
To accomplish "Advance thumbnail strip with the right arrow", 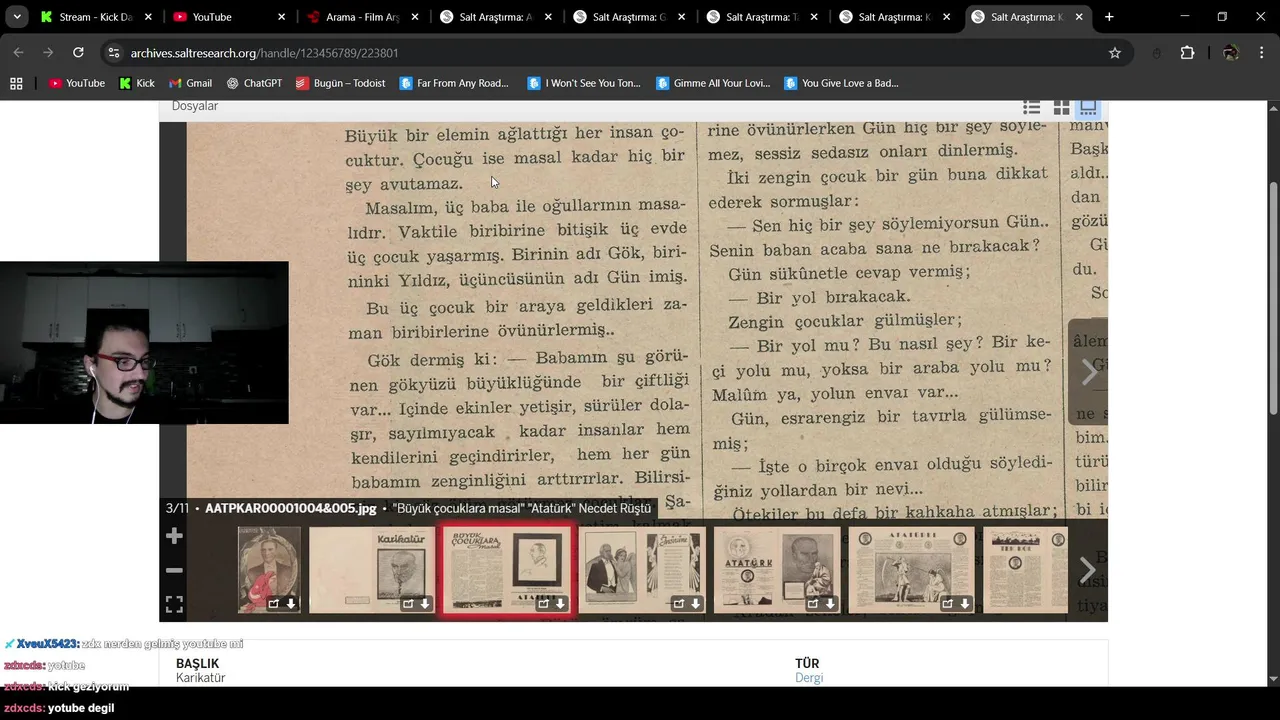I will point(1088,570).
